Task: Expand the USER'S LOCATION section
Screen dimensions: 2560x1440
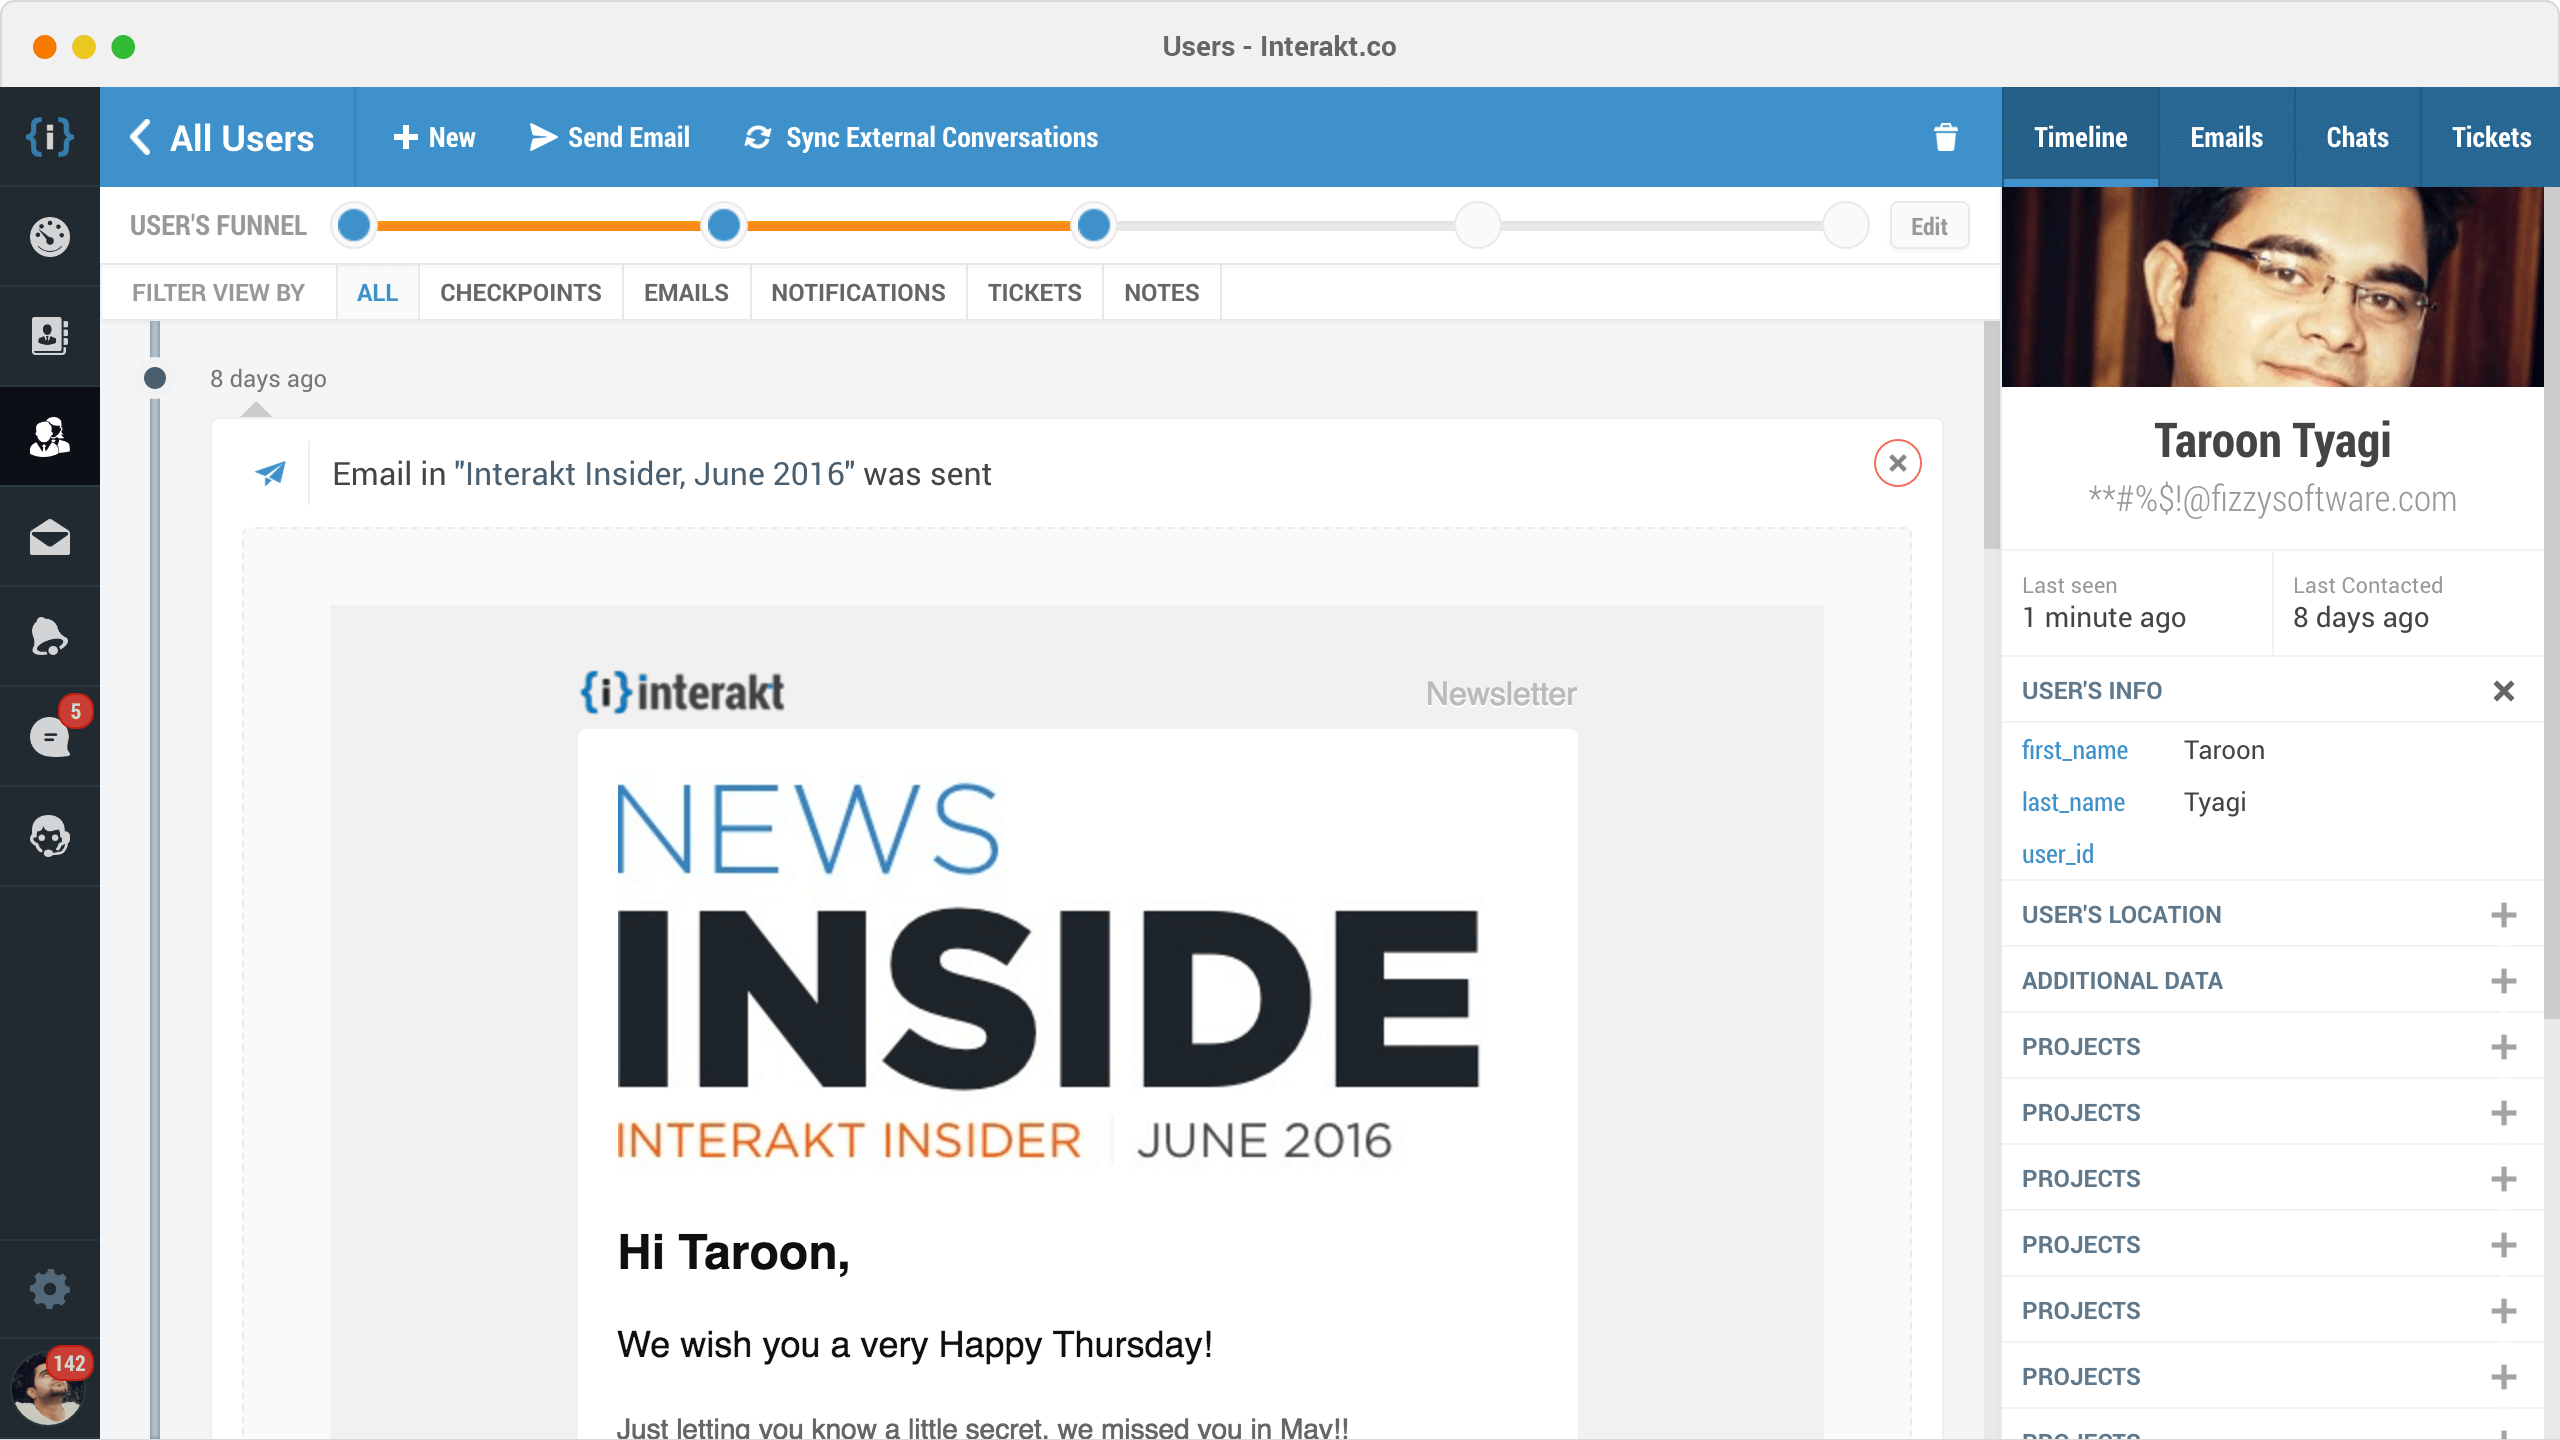Action: (x=2503, y=915)
